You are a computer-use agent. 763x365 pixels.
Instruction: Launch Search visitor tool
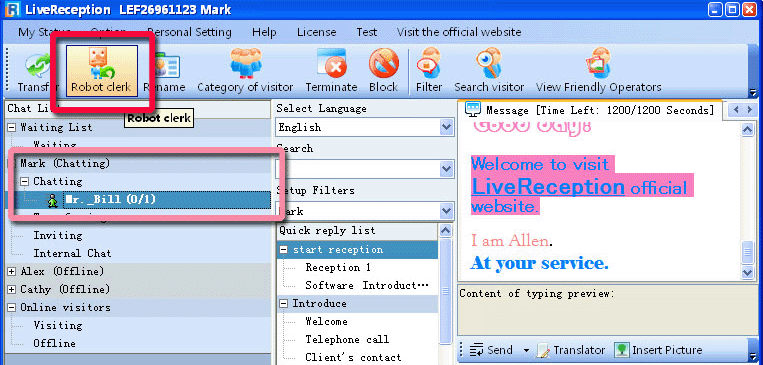tap(489, 71)
